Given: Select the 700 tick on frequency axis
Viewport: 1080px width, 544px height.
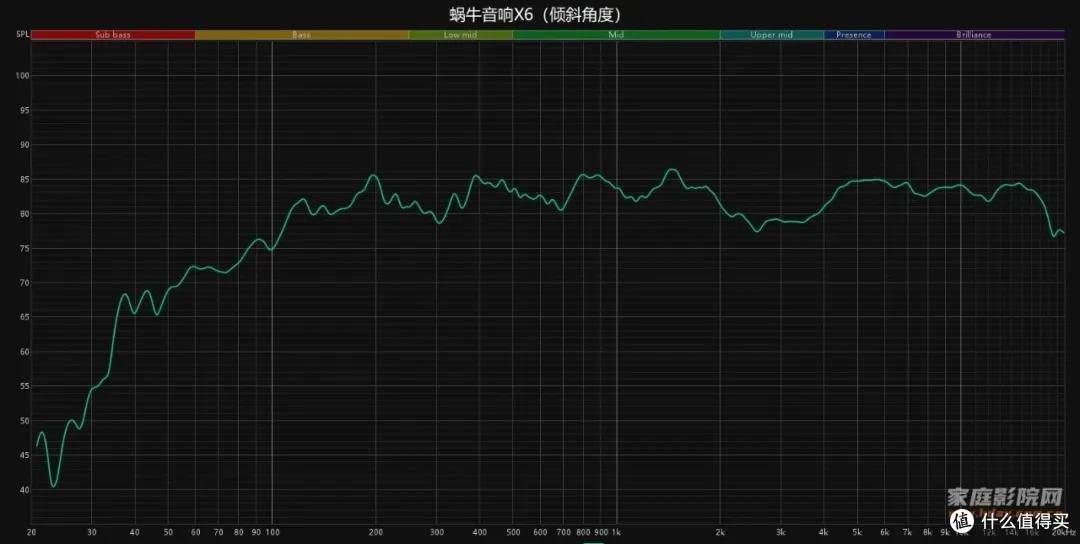Looking at the screenshot, I should click(563, 532).
